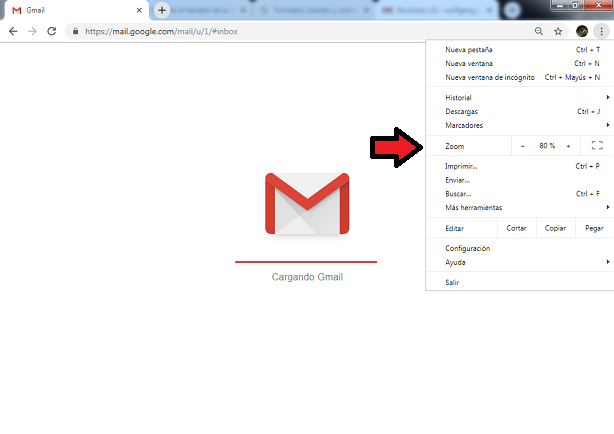Expand the Marcadores submenu

click(x=520, y=125)
